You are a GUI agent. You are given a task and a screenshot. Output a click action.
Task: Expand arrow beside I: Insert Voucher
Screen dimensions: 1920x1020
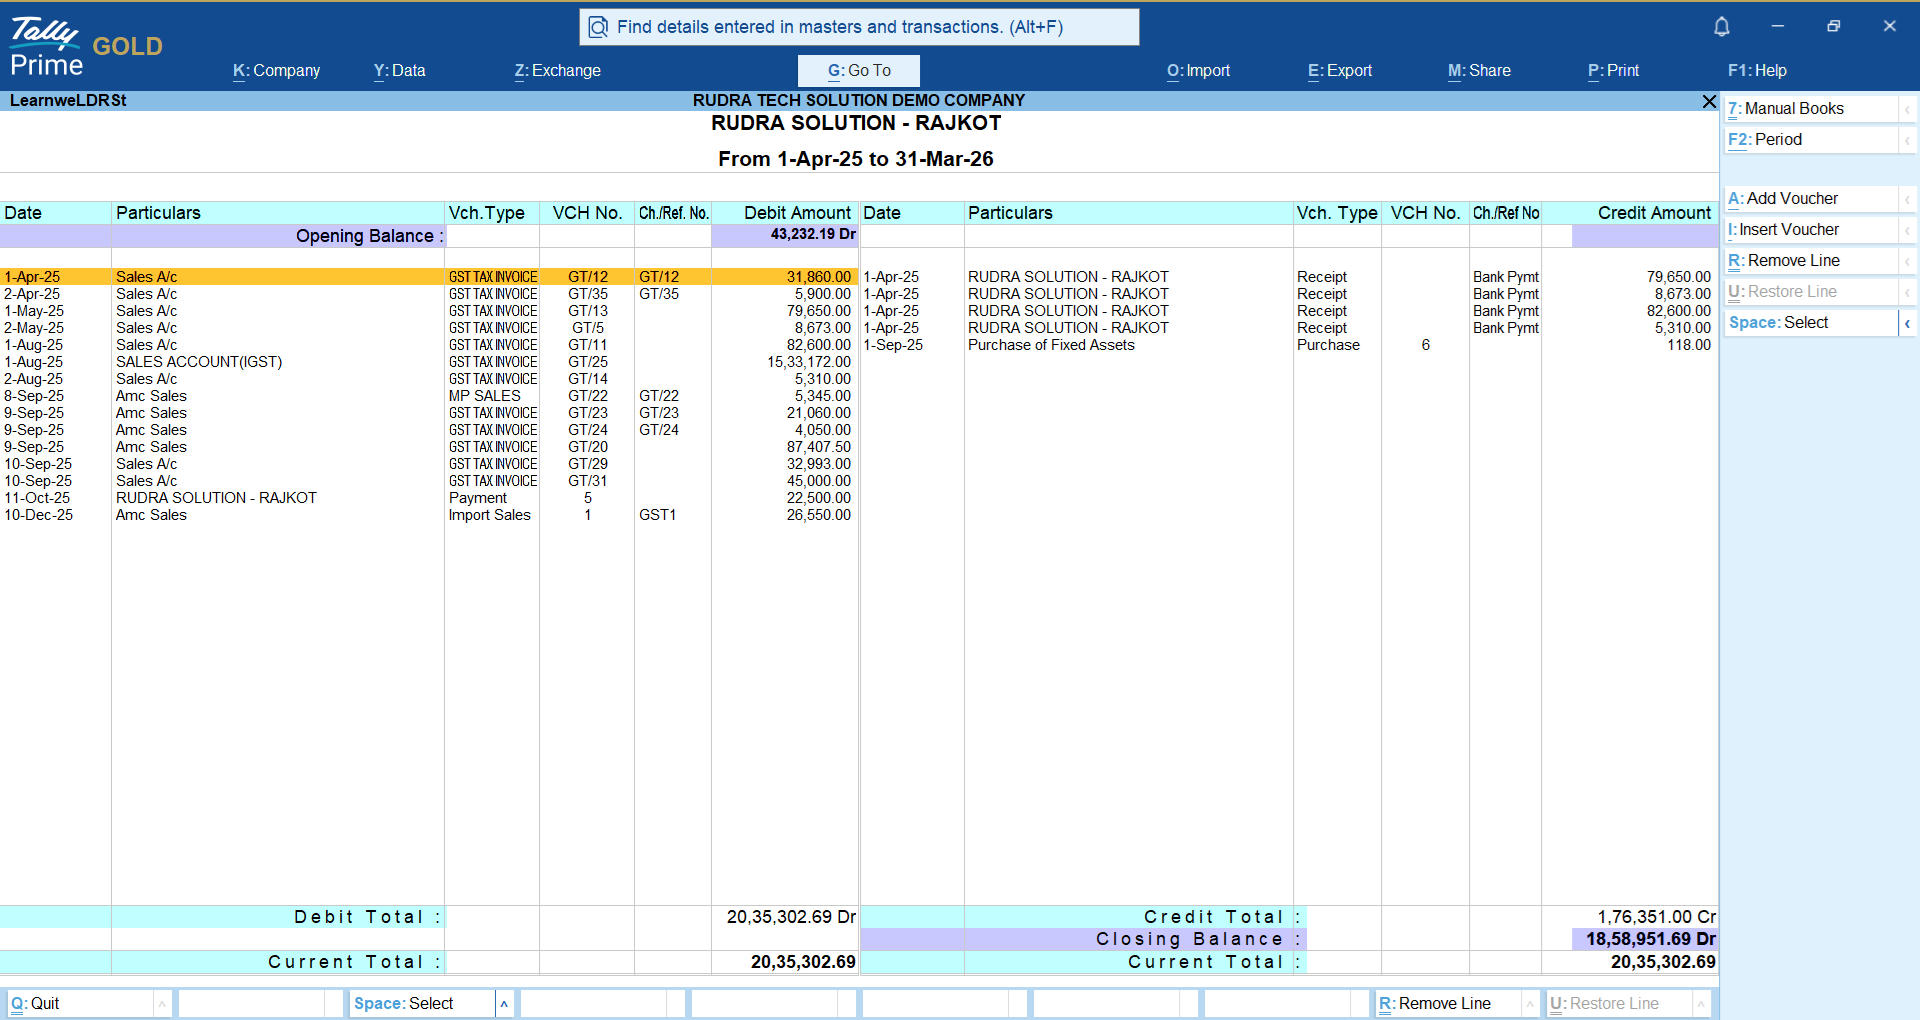coord(1907,230)
